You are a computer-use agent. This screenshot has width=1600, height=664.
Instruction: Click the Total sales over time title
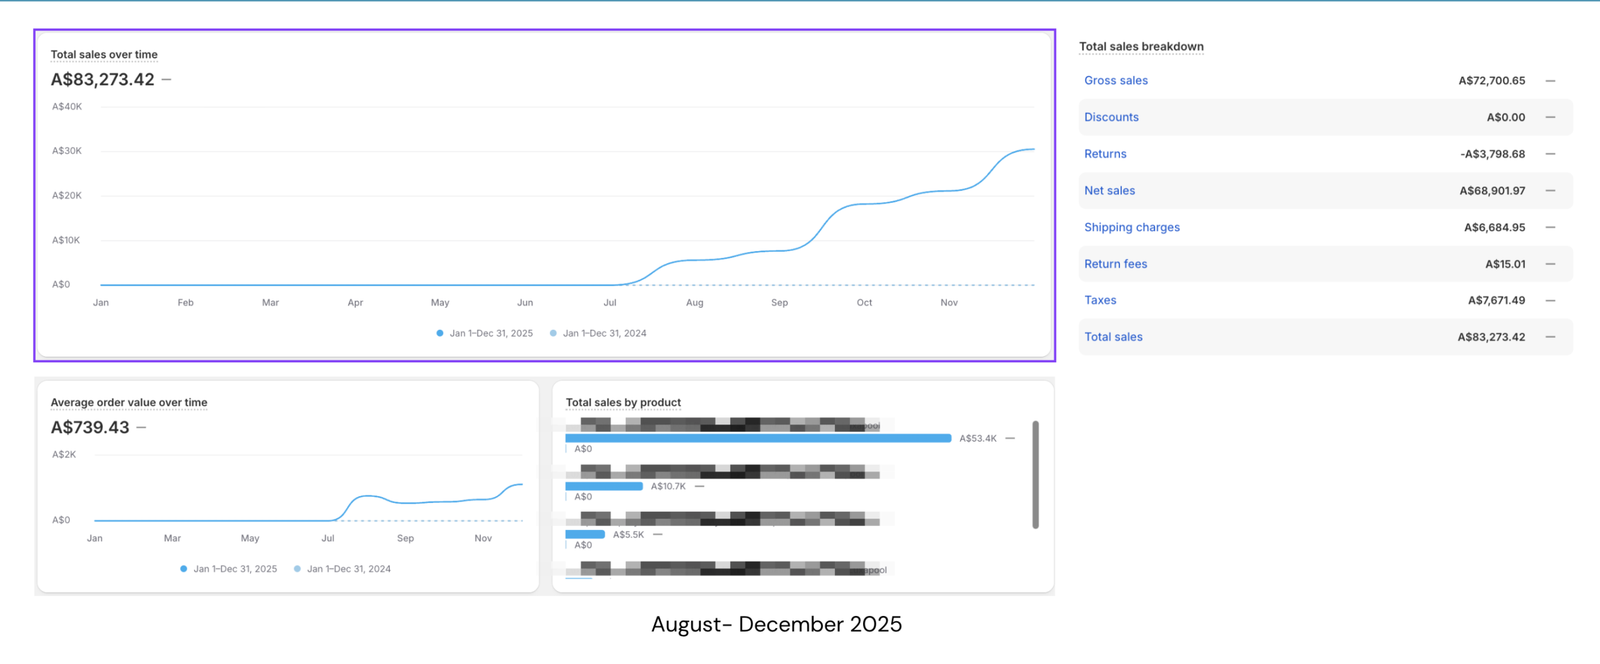point(104,55)
